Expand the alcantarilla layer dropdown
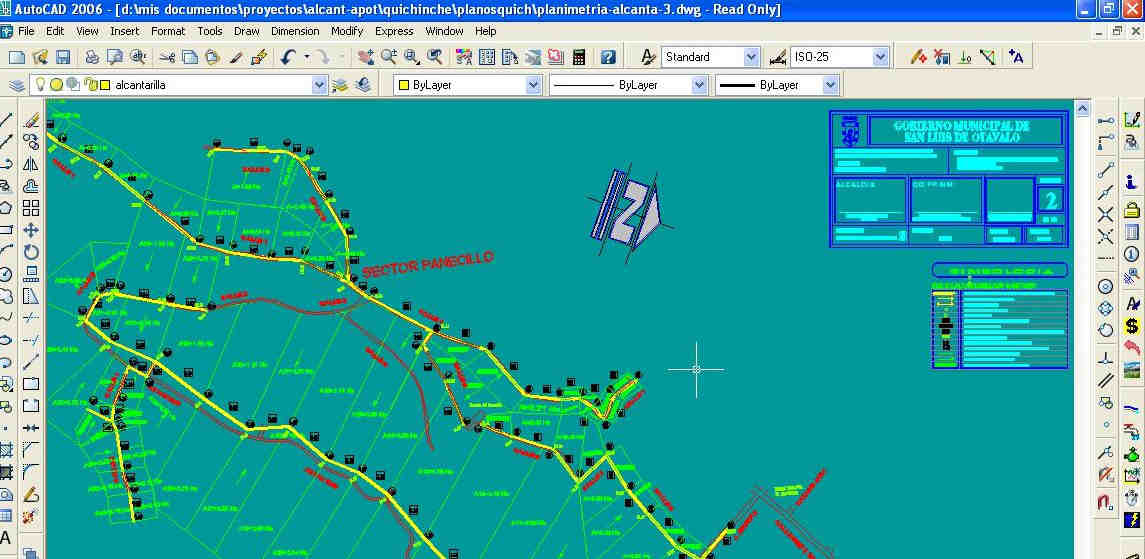Screen dimensions: 1145x559 tap(319, 85)
